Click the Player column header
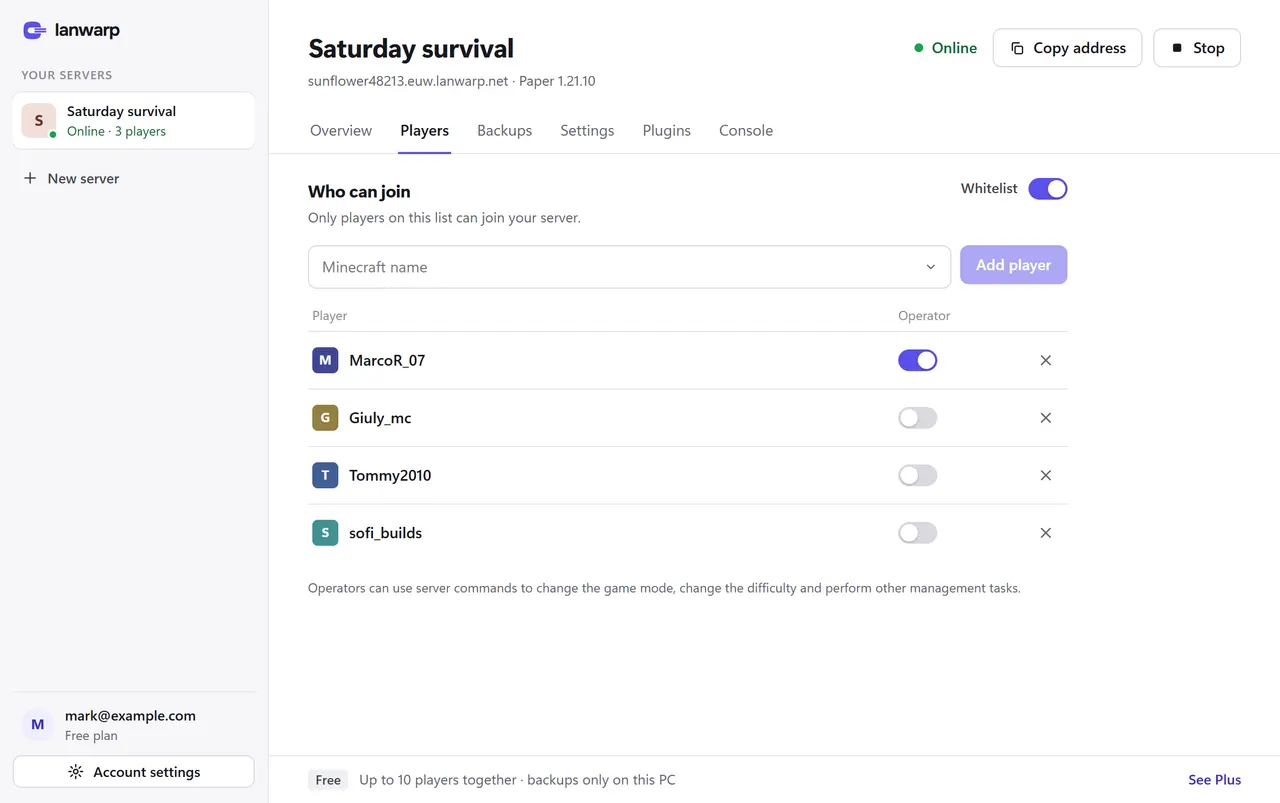Screen dimensions: 1280x803 tap(329, 316)
